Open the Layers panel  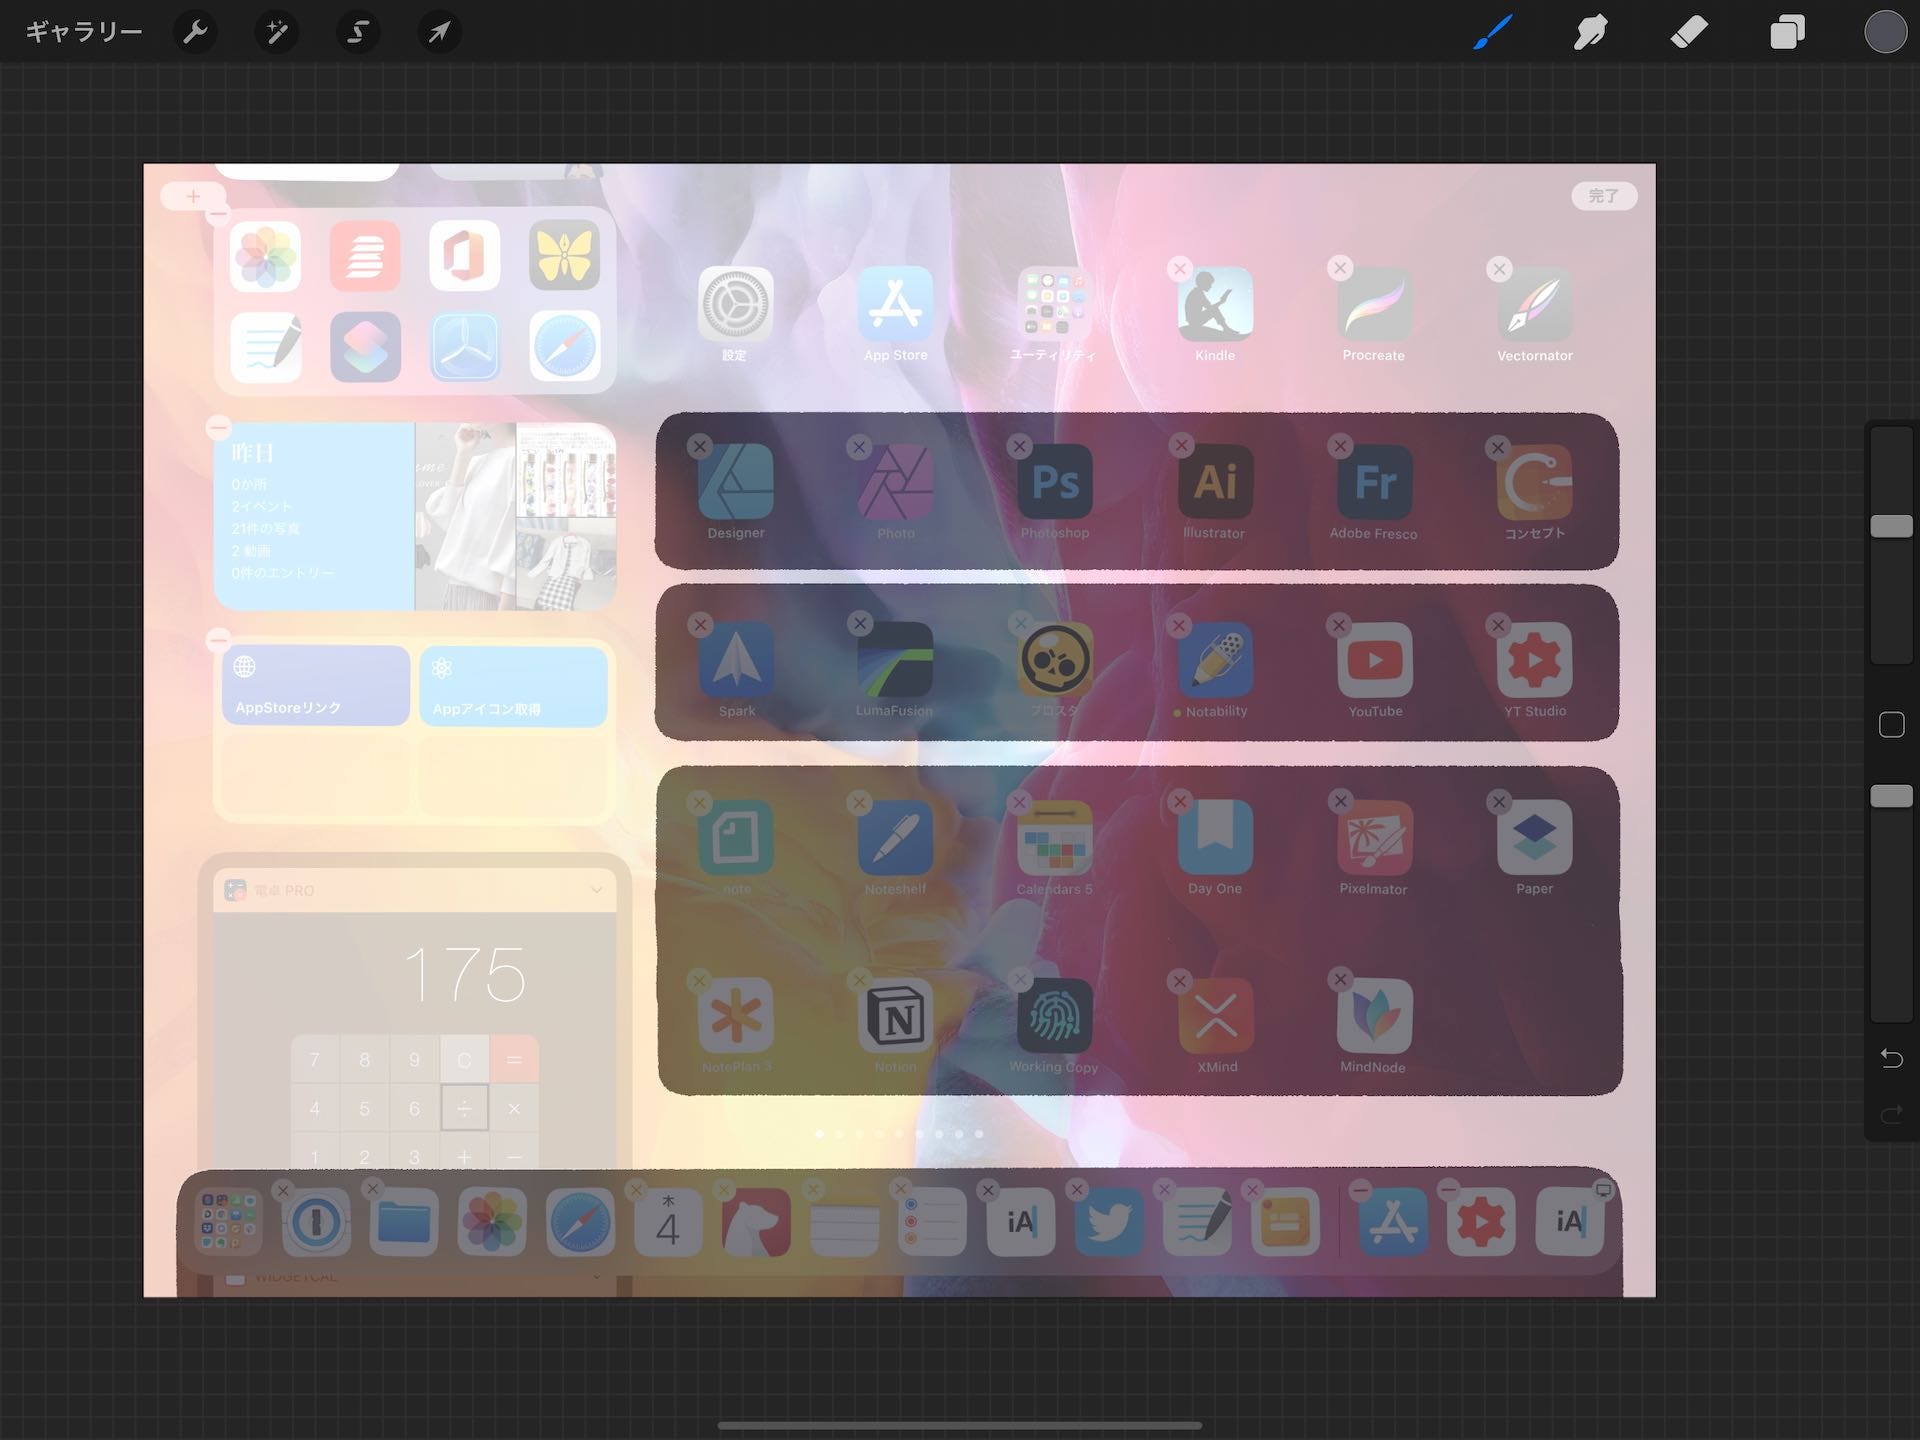pos(1787,32)
